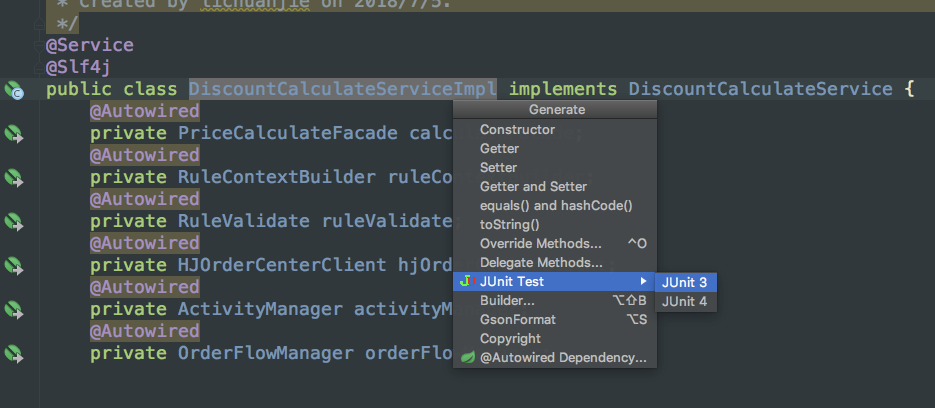Click the @Slf4j annotation
This screenshot has width=935, height=408.
(x=78, y=67)
